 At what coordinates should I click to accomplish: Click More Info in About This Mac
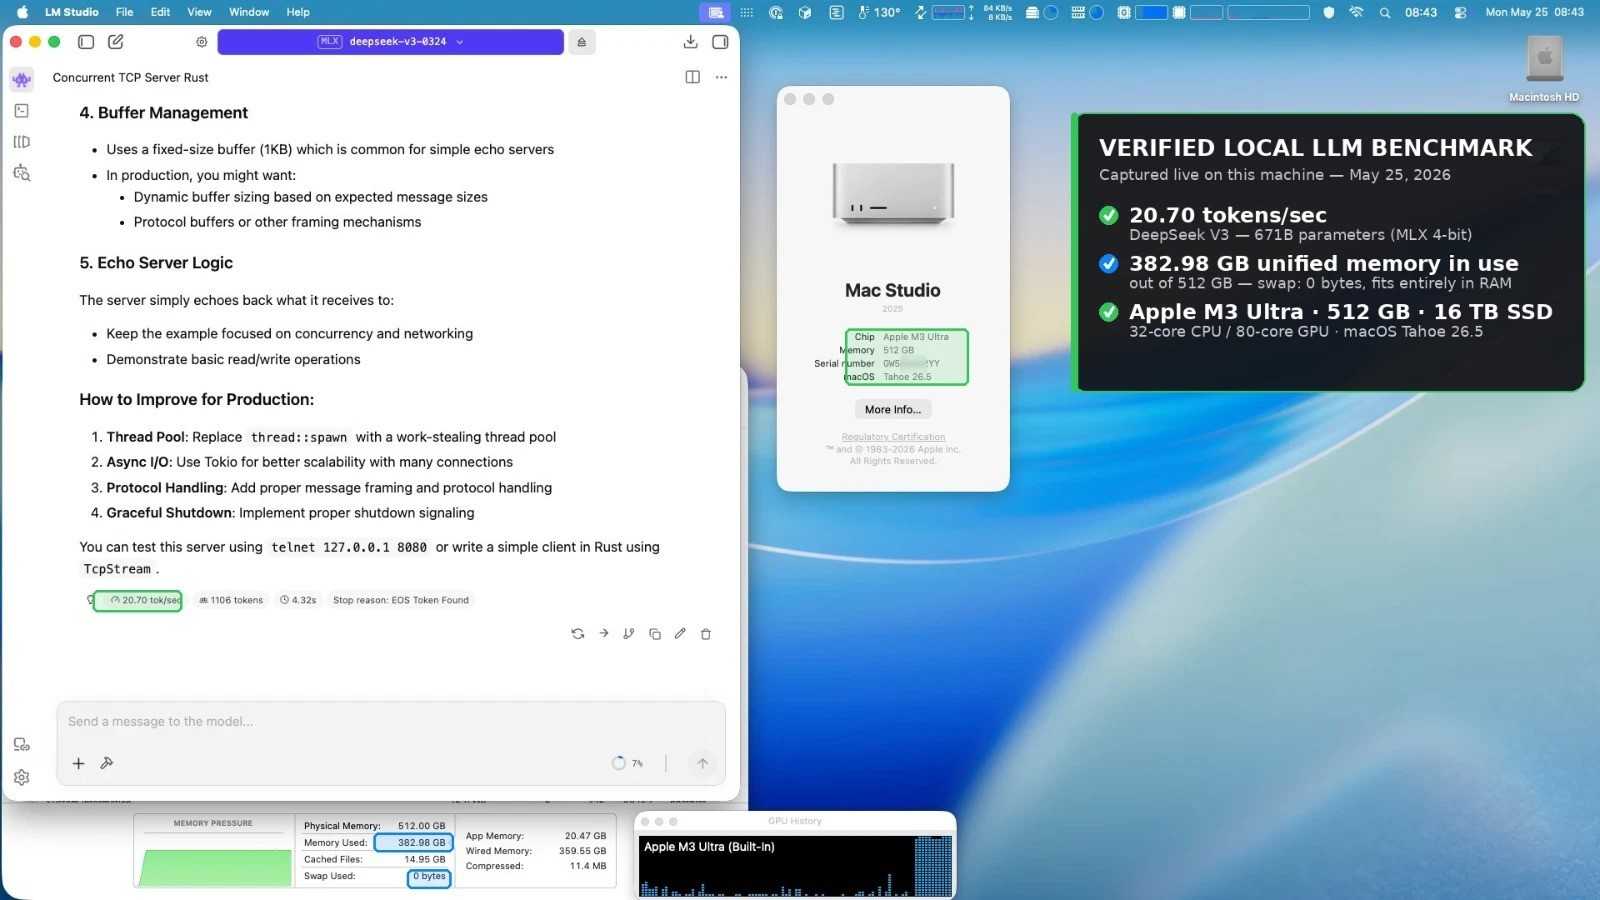tap(893, 409)
